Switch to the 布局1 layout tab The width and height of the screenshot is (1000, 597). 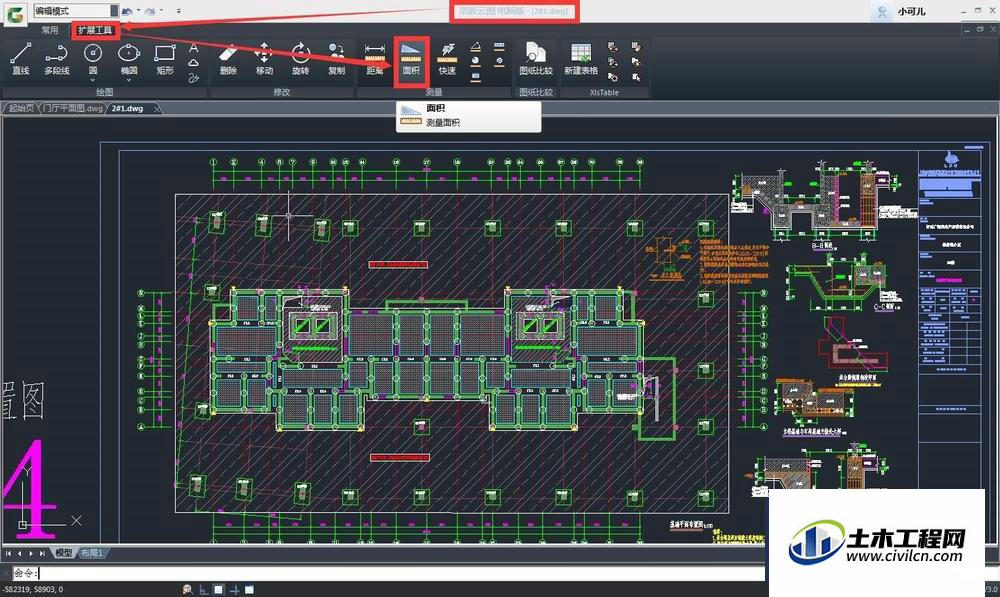[x=91, y=553]
